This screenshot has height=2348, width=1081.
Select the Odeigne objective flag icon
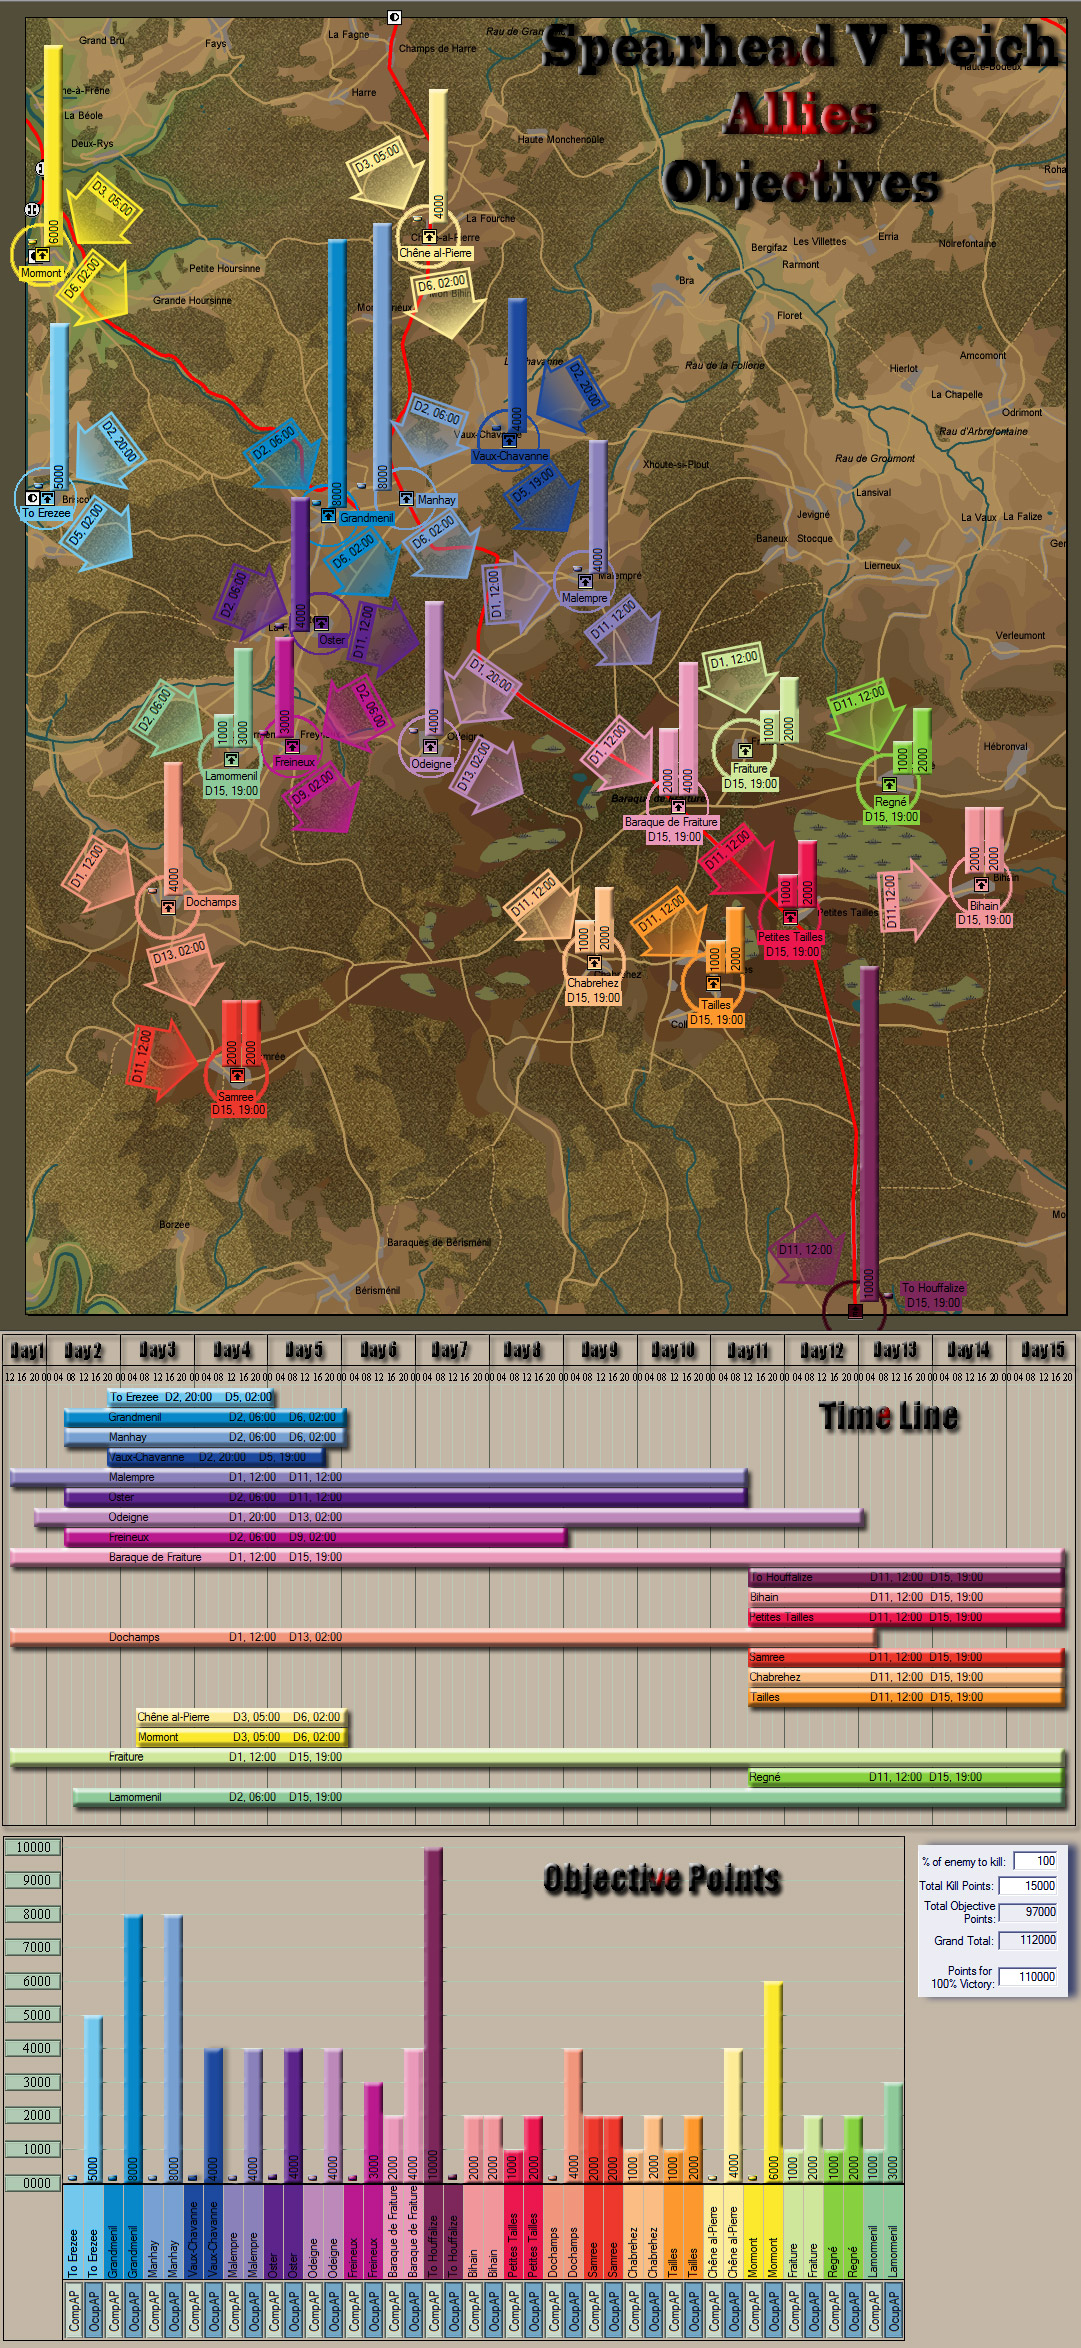(x=430, y=746)
